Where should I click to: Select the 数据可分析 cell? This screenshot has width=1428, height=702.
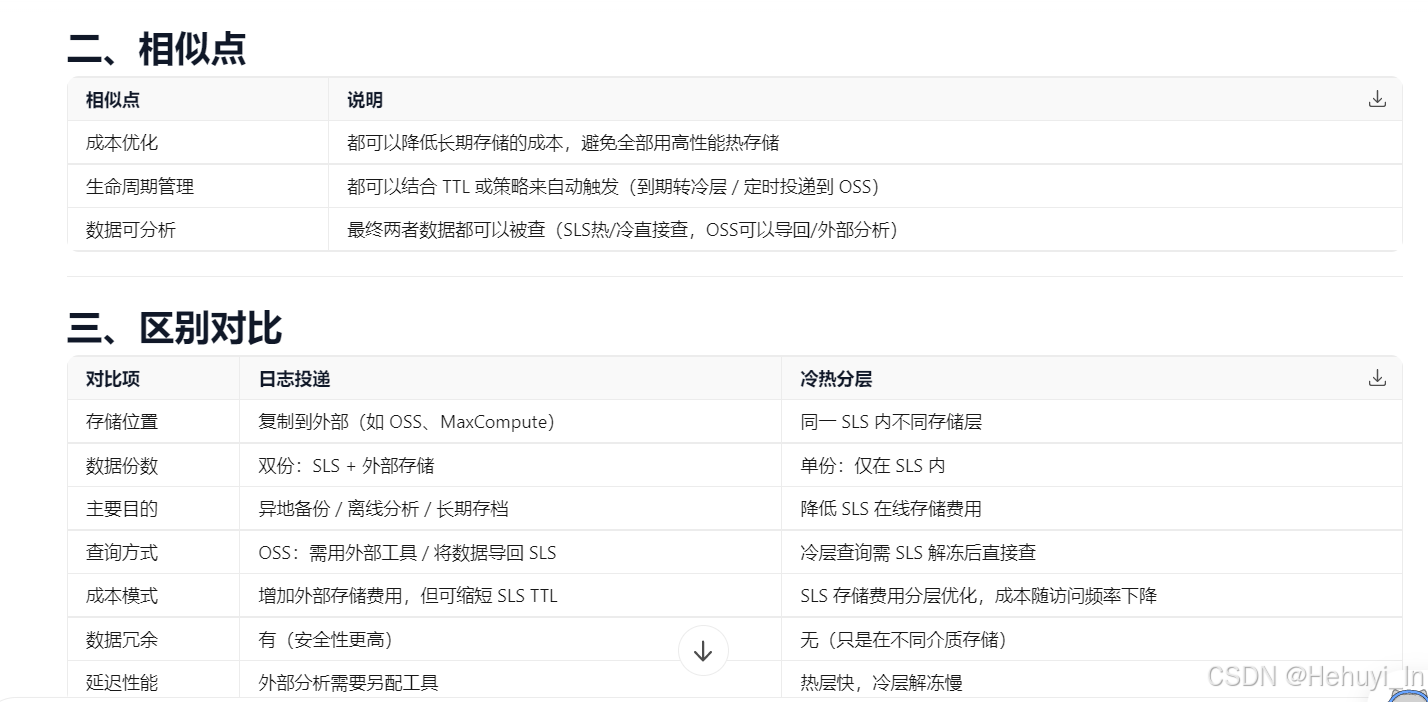click(x=131, y=230)
